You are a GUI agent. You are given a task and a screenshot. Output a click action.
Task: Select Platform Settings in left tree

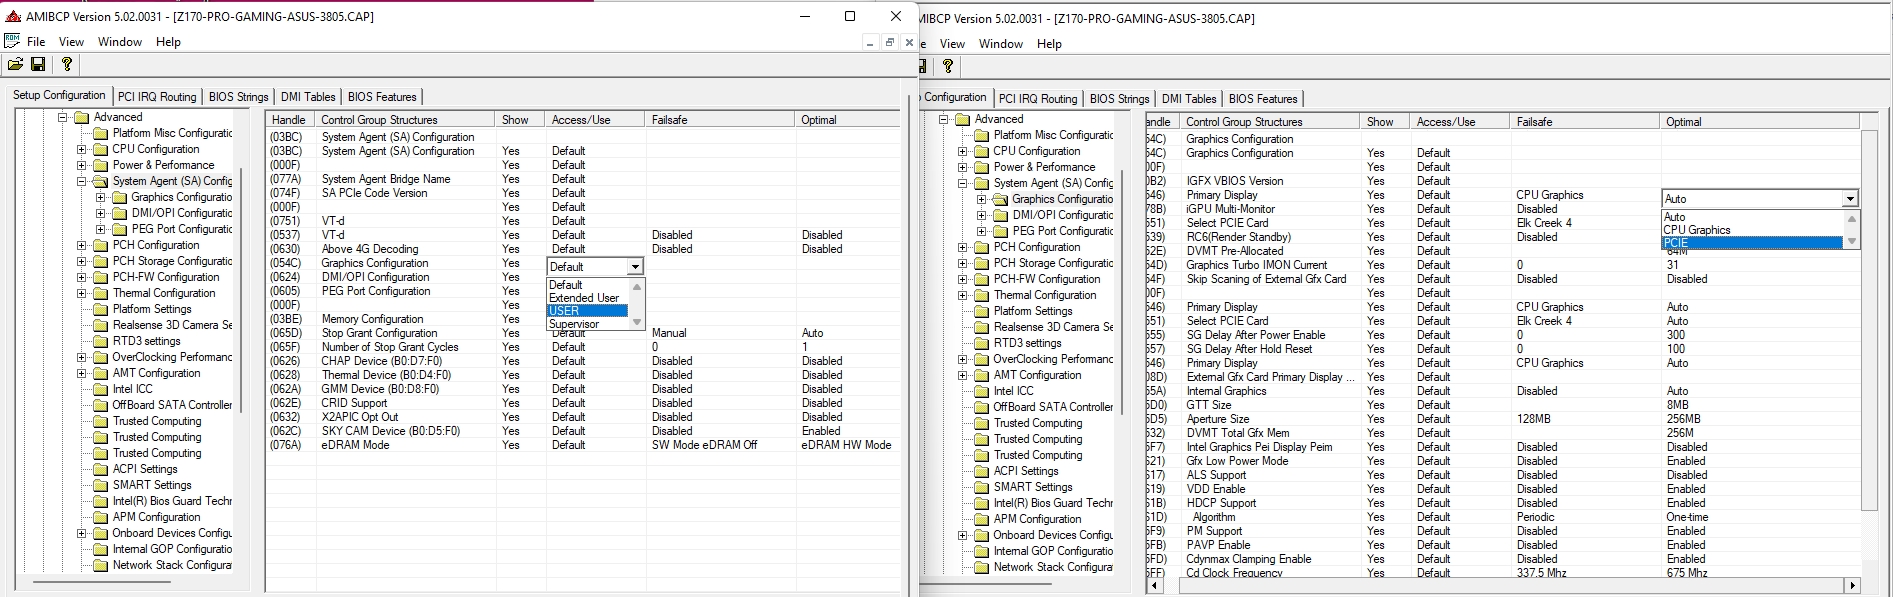(x=152, y=309)
